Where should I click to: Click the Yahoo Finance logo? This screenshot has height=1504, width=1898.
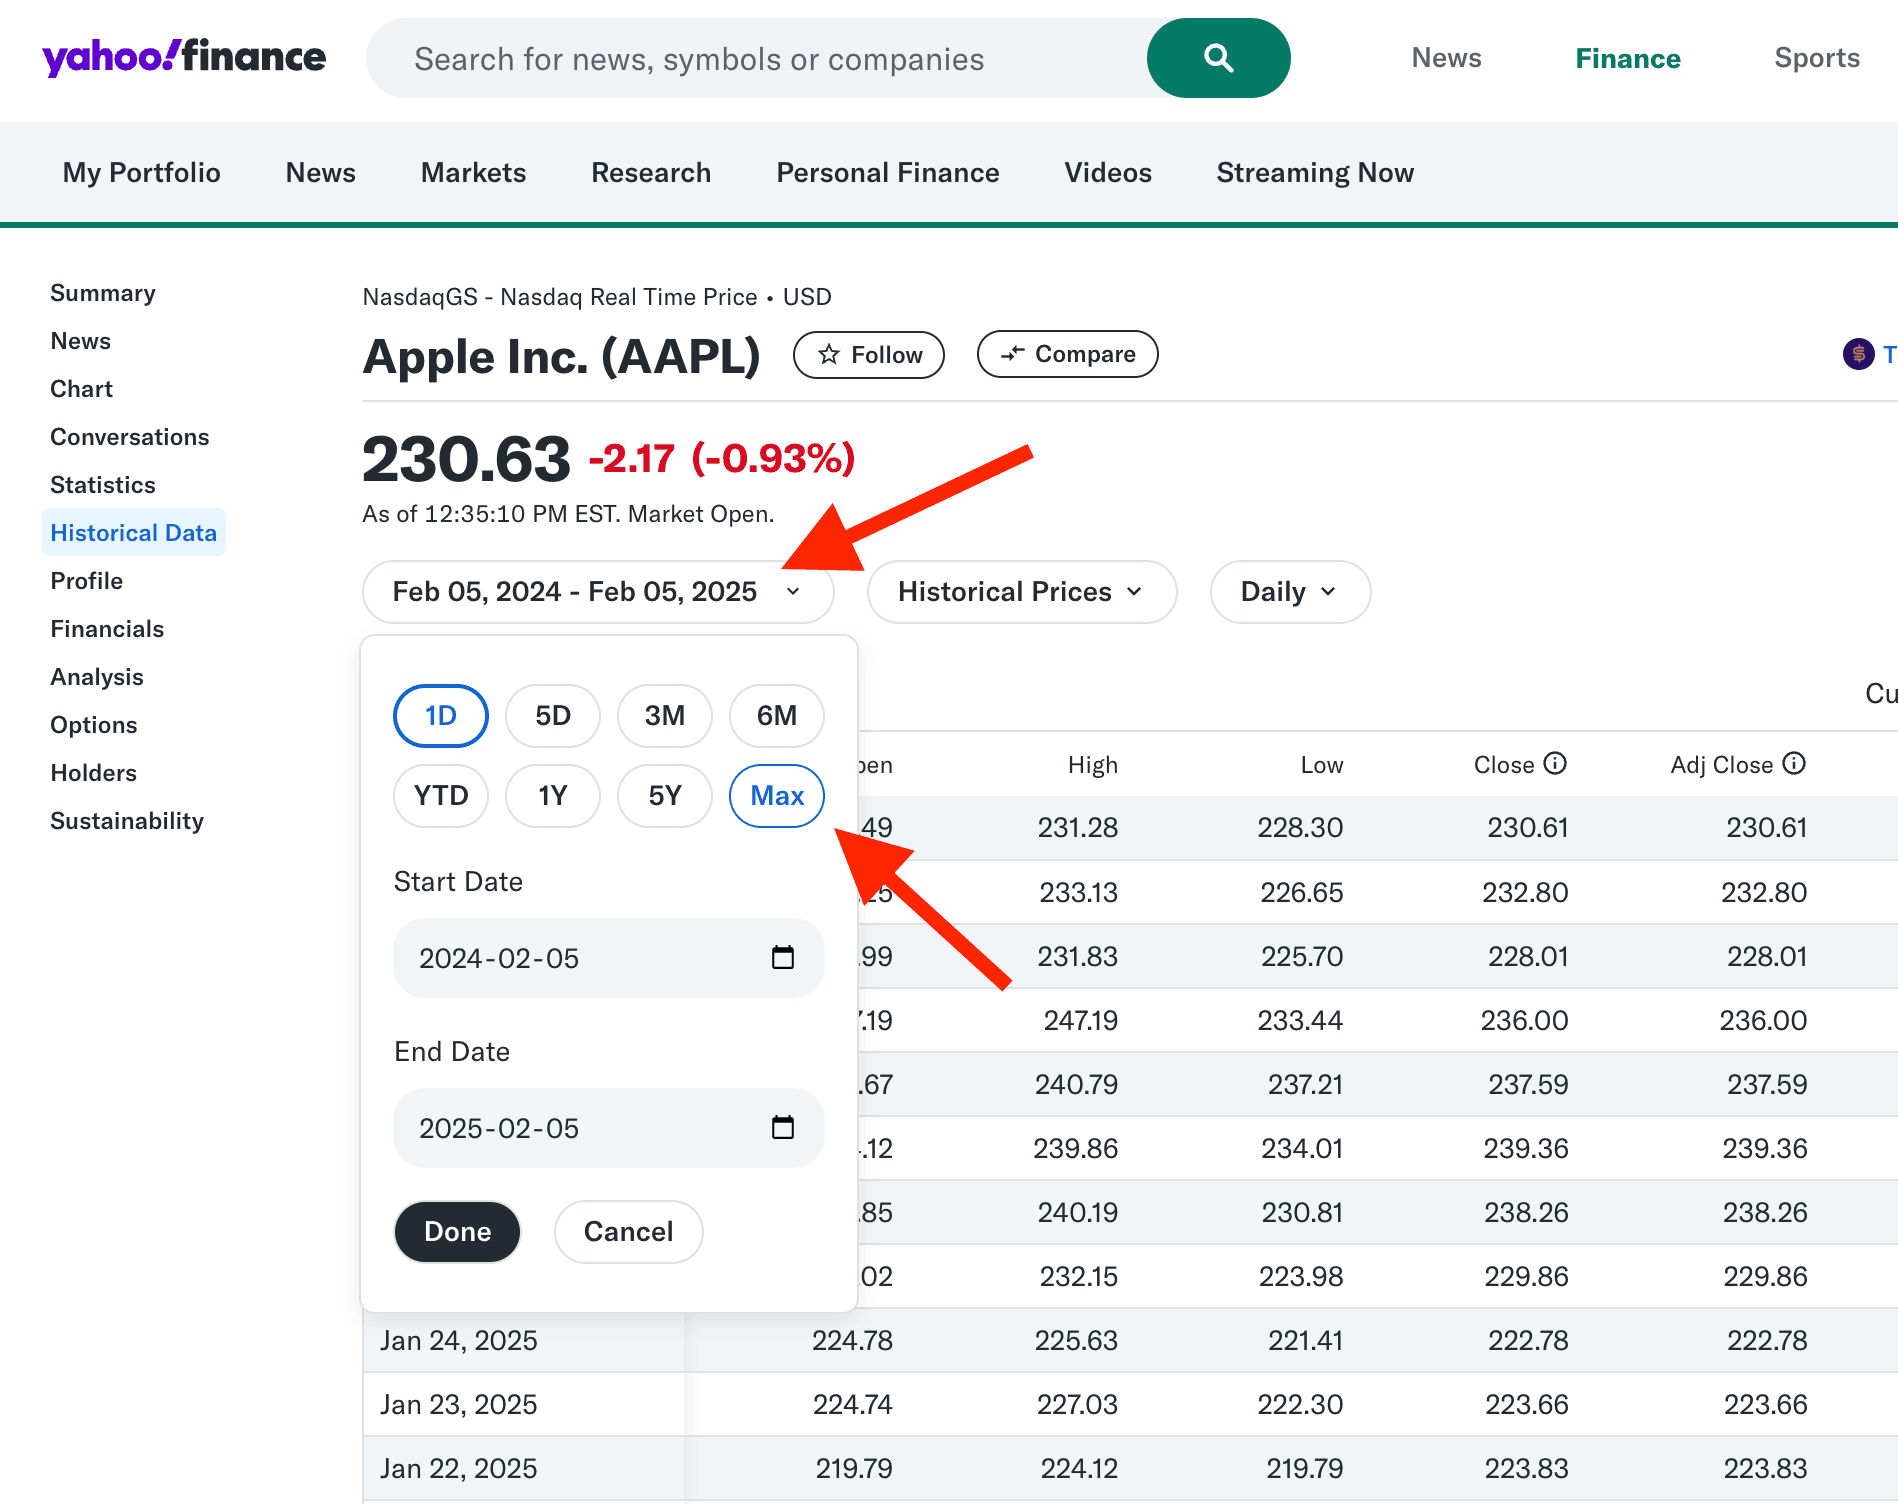pyautogui.click(x=184, y=58)
